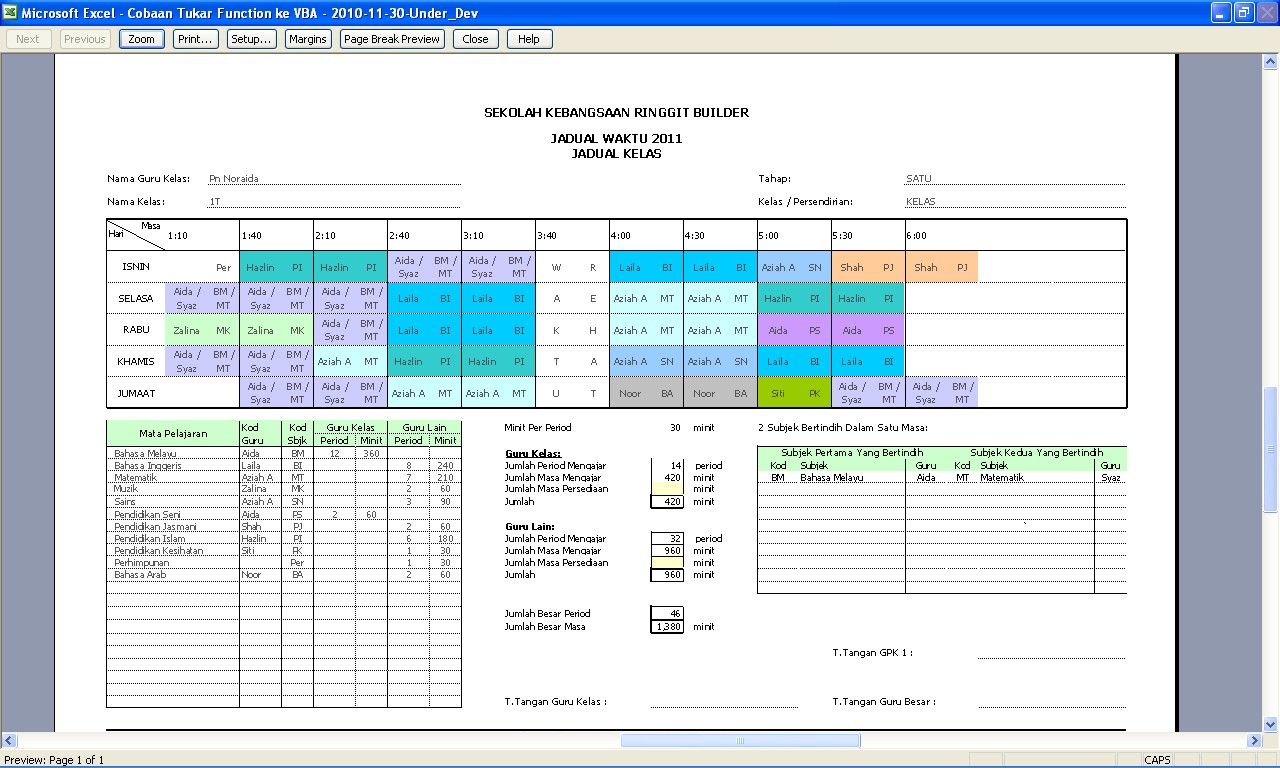1280x768 pixels.
Task: Click the Excel icon in title bar
Action: pos(11,12)
